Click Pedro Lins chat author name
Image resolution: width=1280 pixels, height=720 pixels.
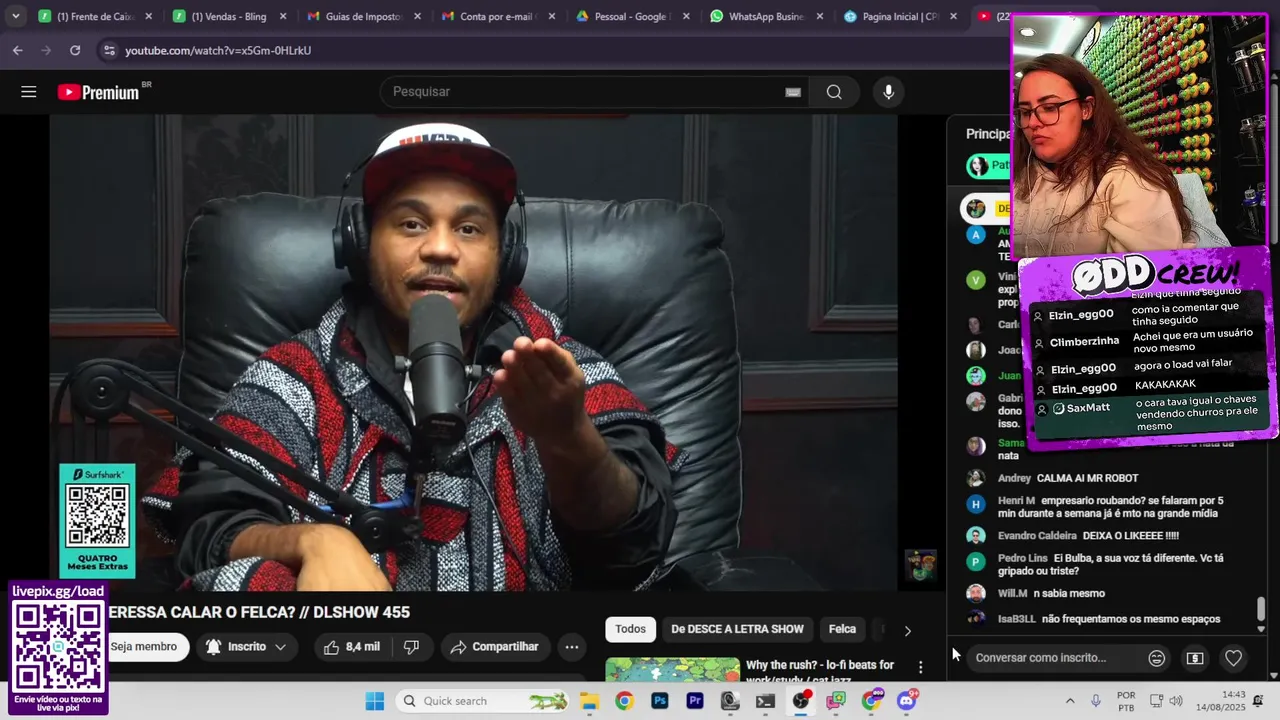point(1022,558)
